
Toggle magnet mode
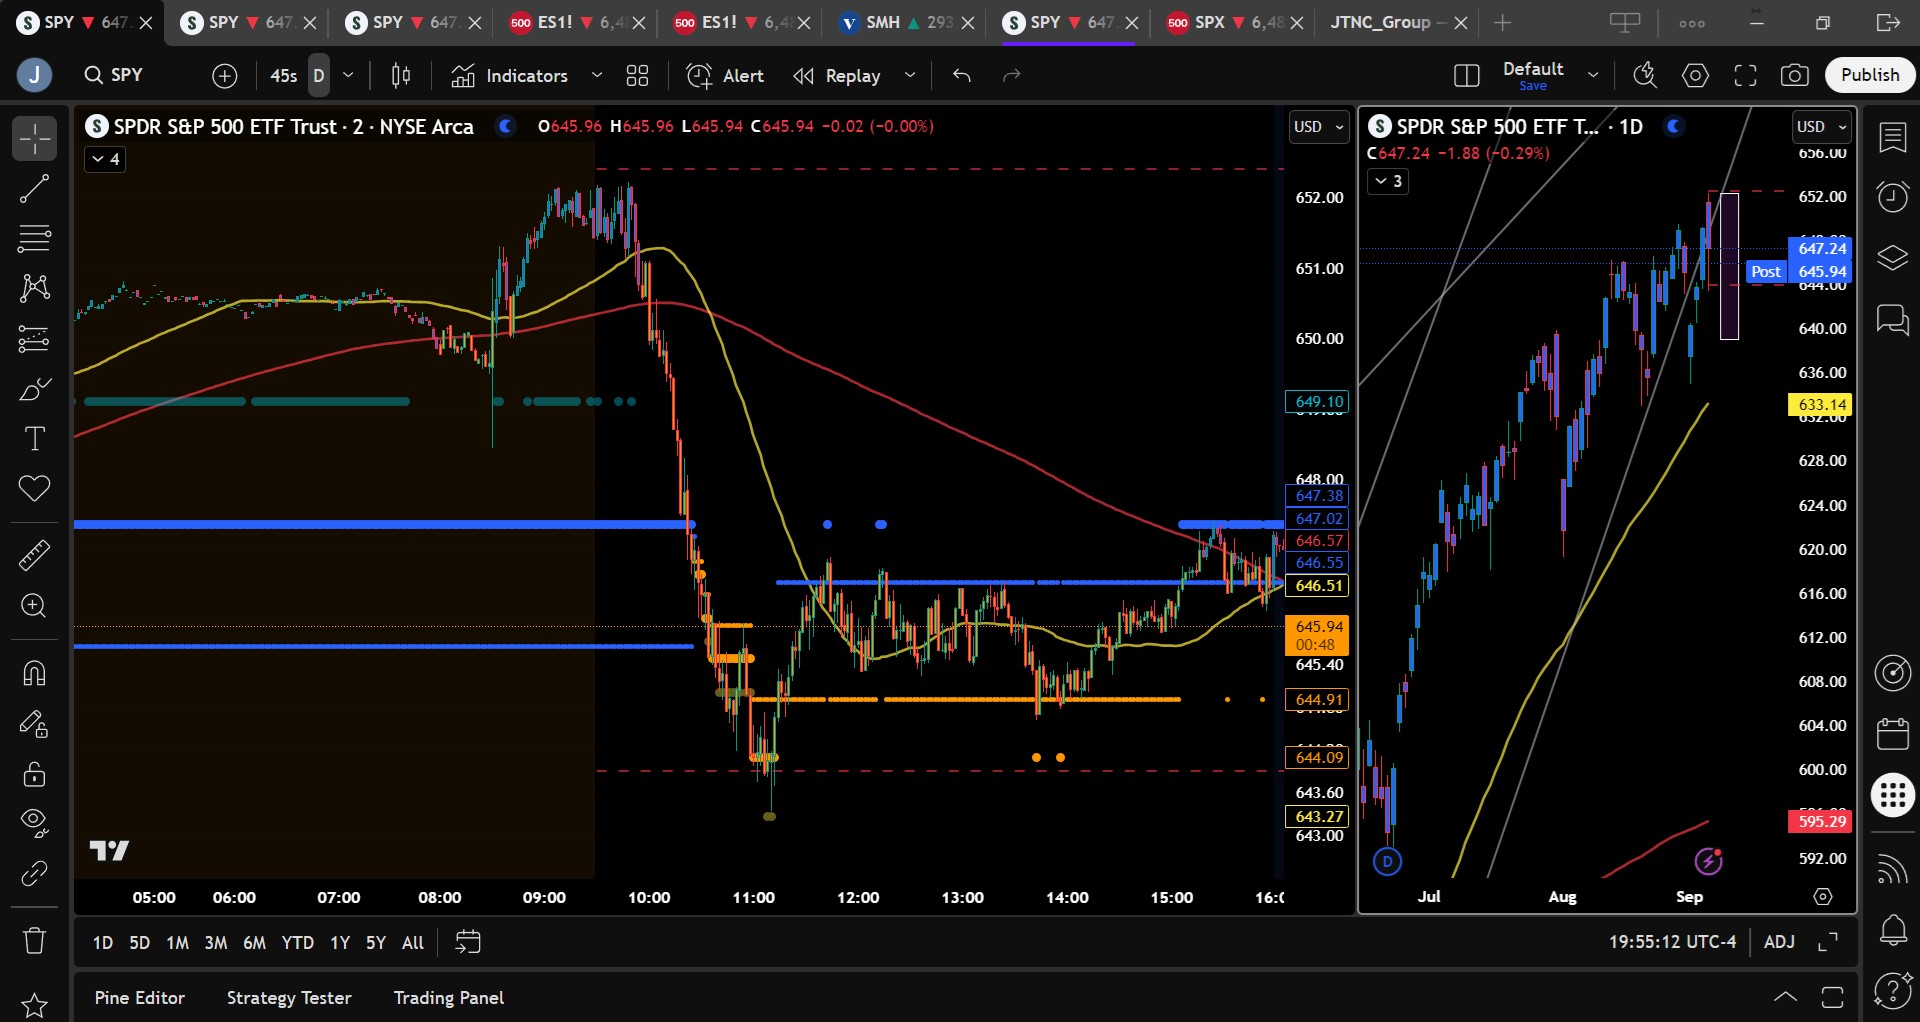34,673
